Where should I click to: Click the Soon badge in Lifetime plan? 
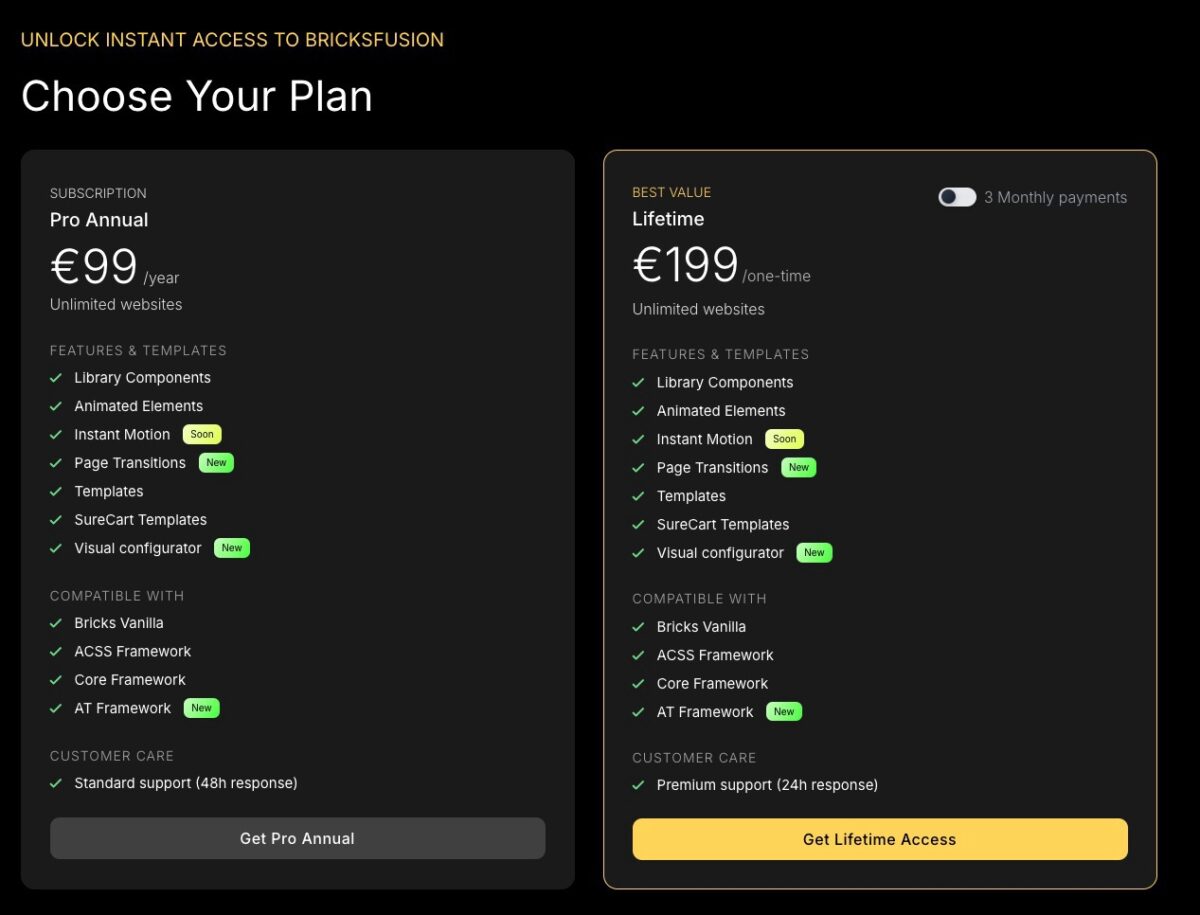pyautogui.click(x=785, y=439)
